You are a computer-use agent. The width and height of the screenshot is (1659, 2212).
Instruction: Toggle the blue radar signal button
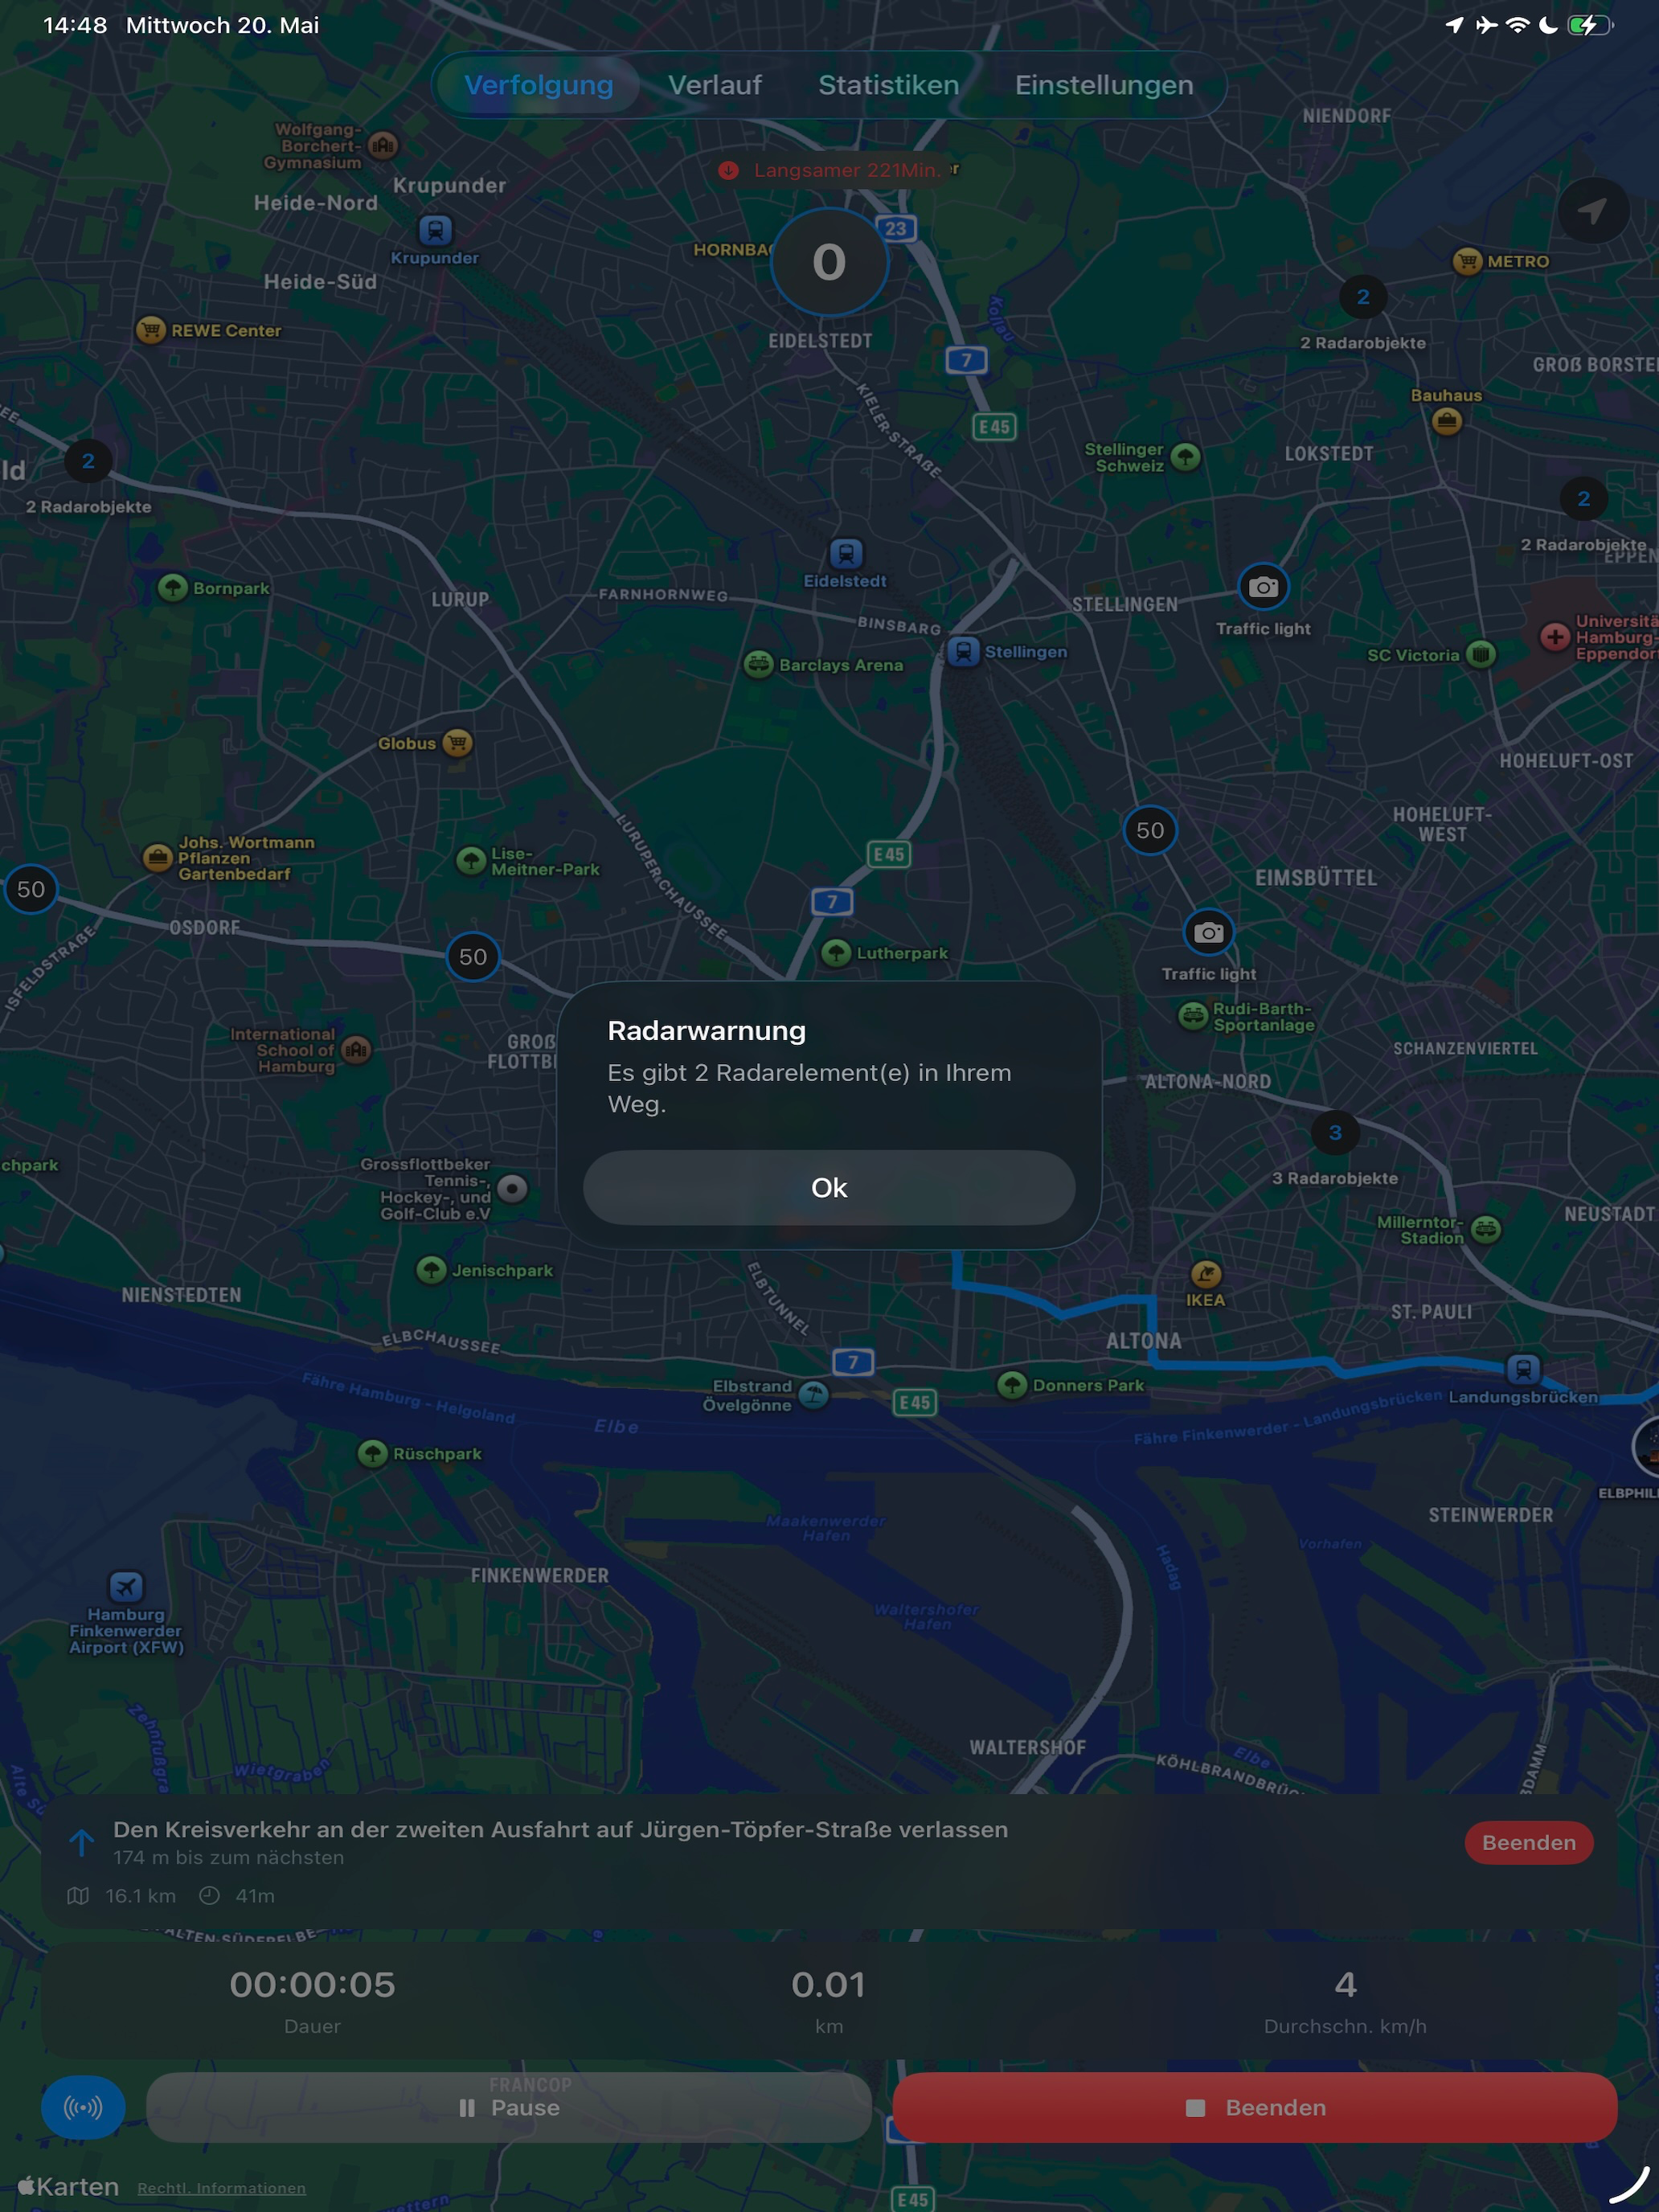pyautogui.click(x=83, y=2107)
